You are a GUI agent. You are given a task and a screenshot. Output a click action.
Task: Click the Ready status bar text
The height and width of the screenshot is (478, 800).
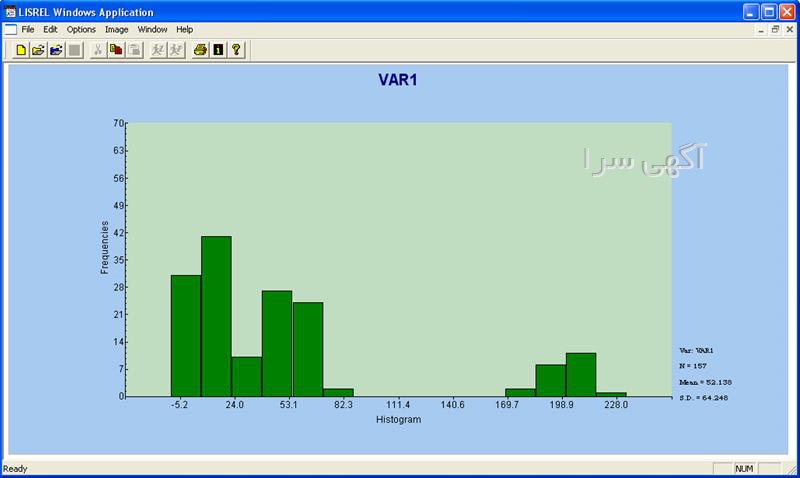[x=15, y=468]
